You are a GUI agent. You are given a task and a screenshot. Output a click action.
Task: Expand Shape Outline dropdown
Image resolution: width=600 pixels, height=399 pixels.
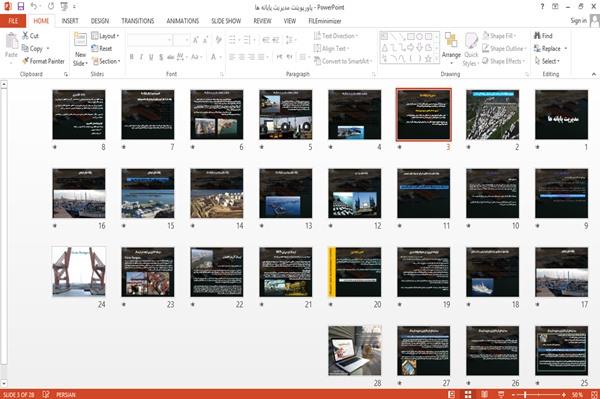505,48
